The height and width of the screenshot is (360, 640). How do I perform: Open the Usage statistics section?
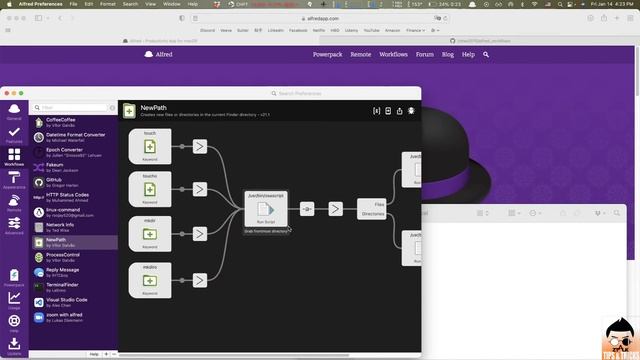14,300
